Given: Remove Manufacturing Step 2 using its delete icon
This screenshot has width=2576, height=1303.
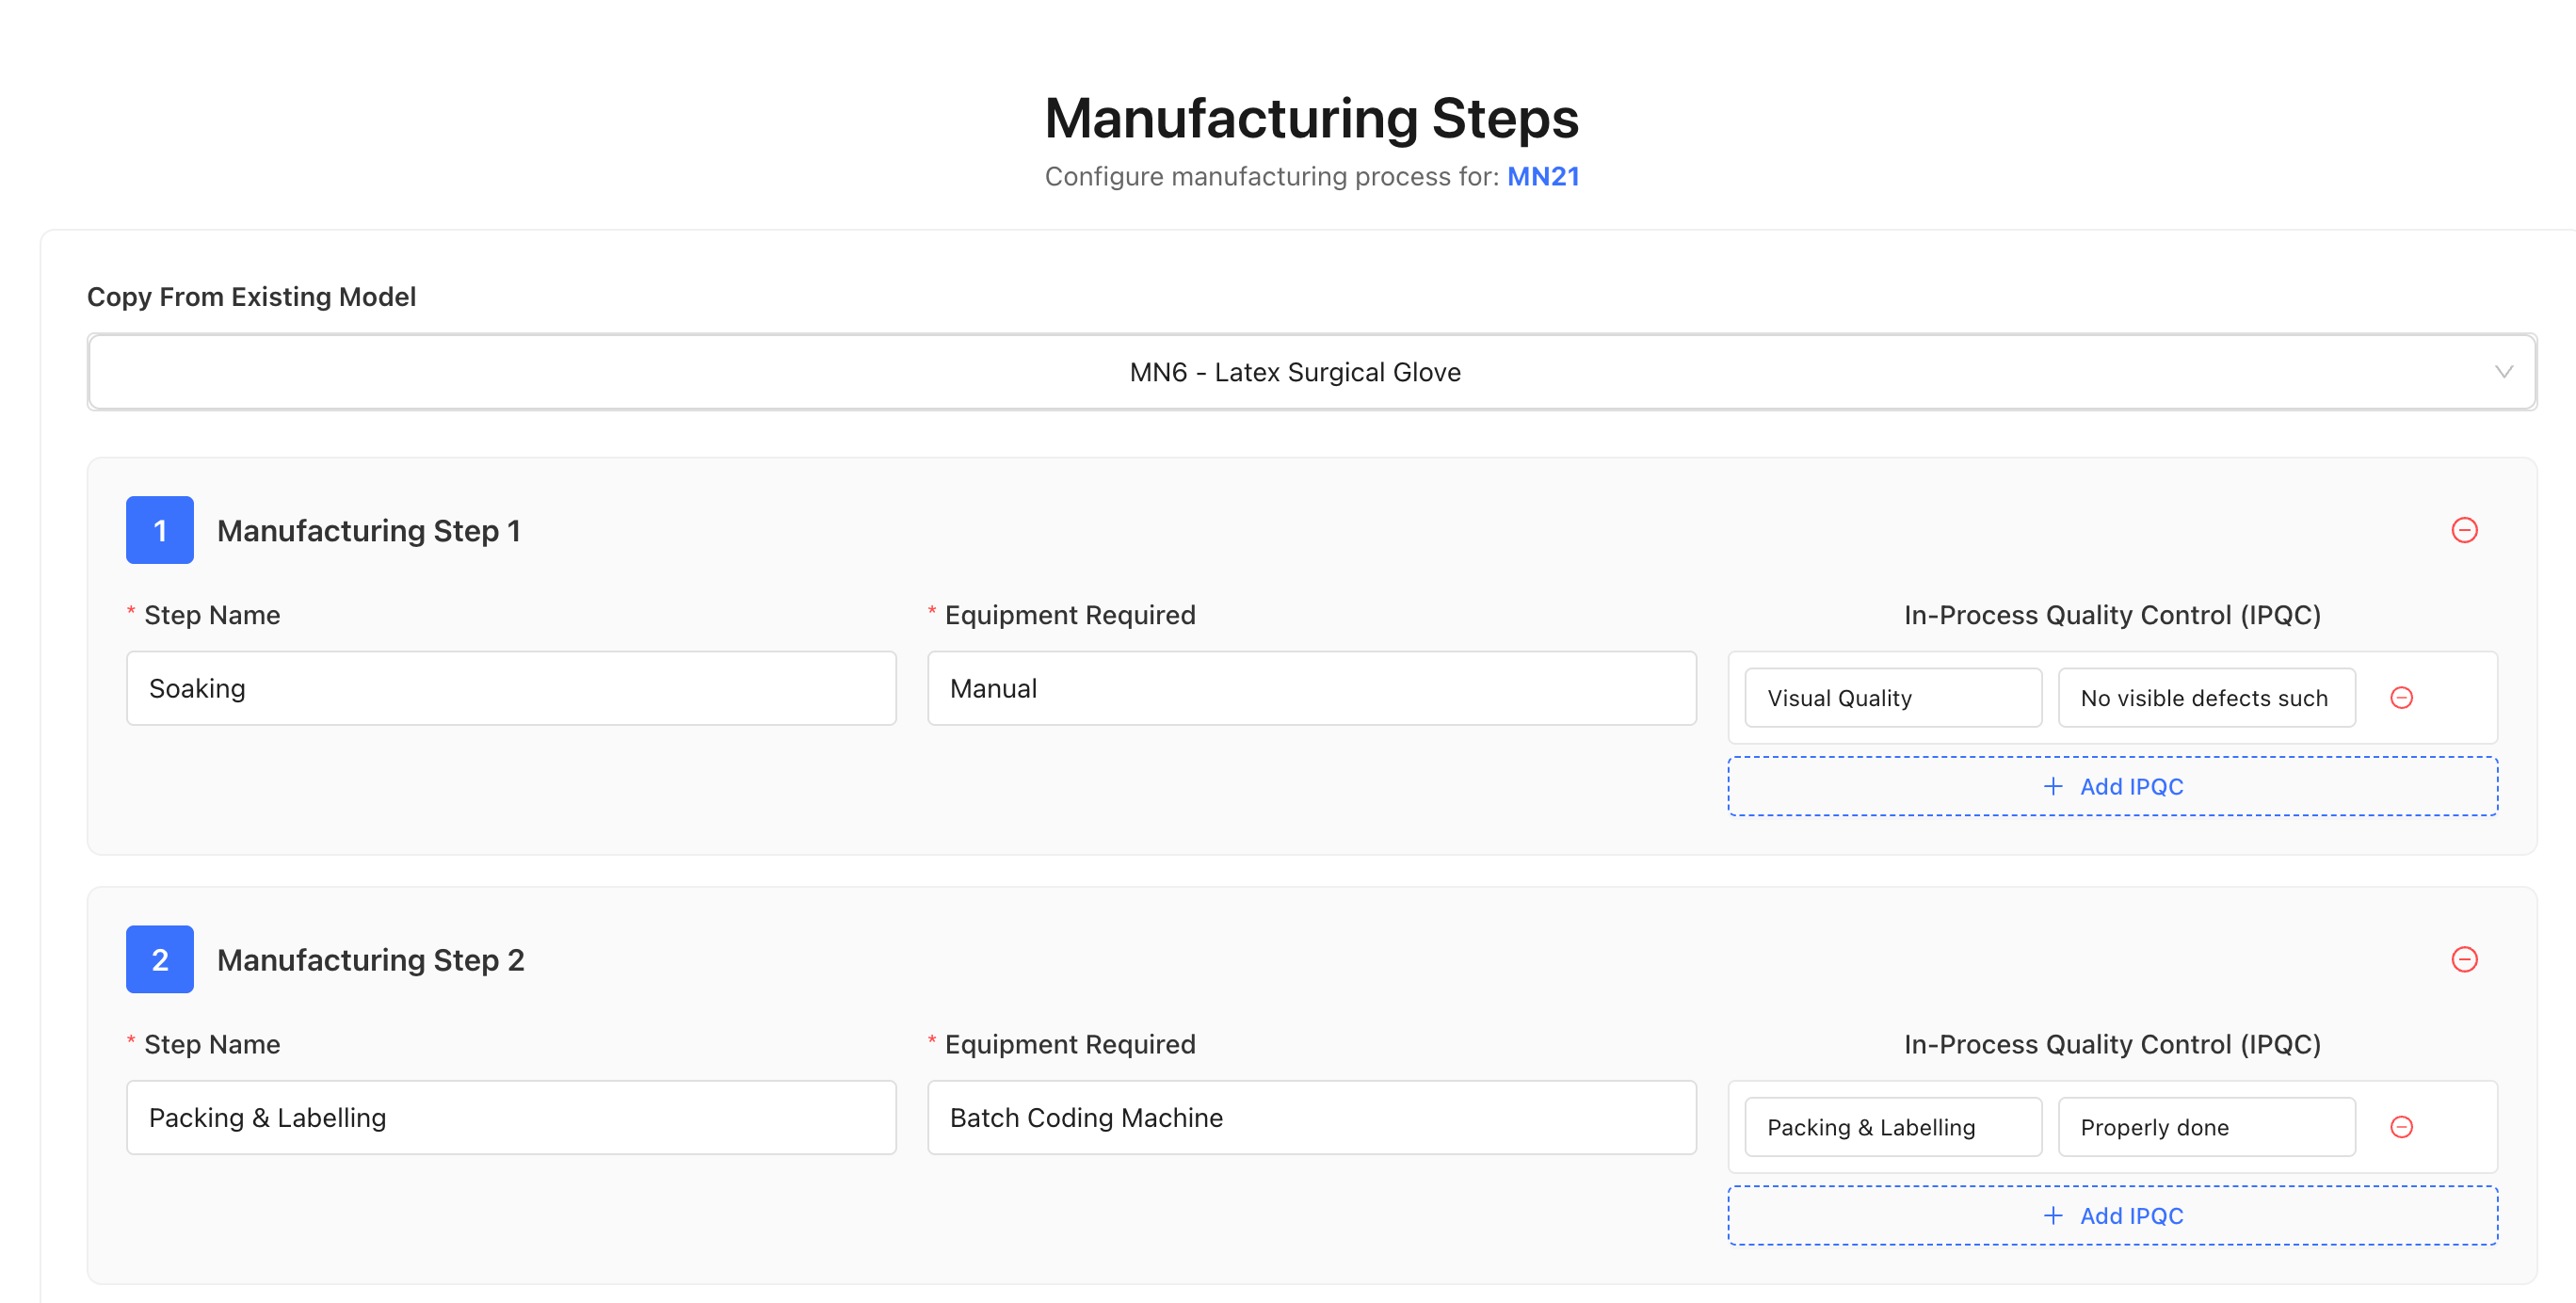Looking at the screenshot, I should (x=2464, y=960).
